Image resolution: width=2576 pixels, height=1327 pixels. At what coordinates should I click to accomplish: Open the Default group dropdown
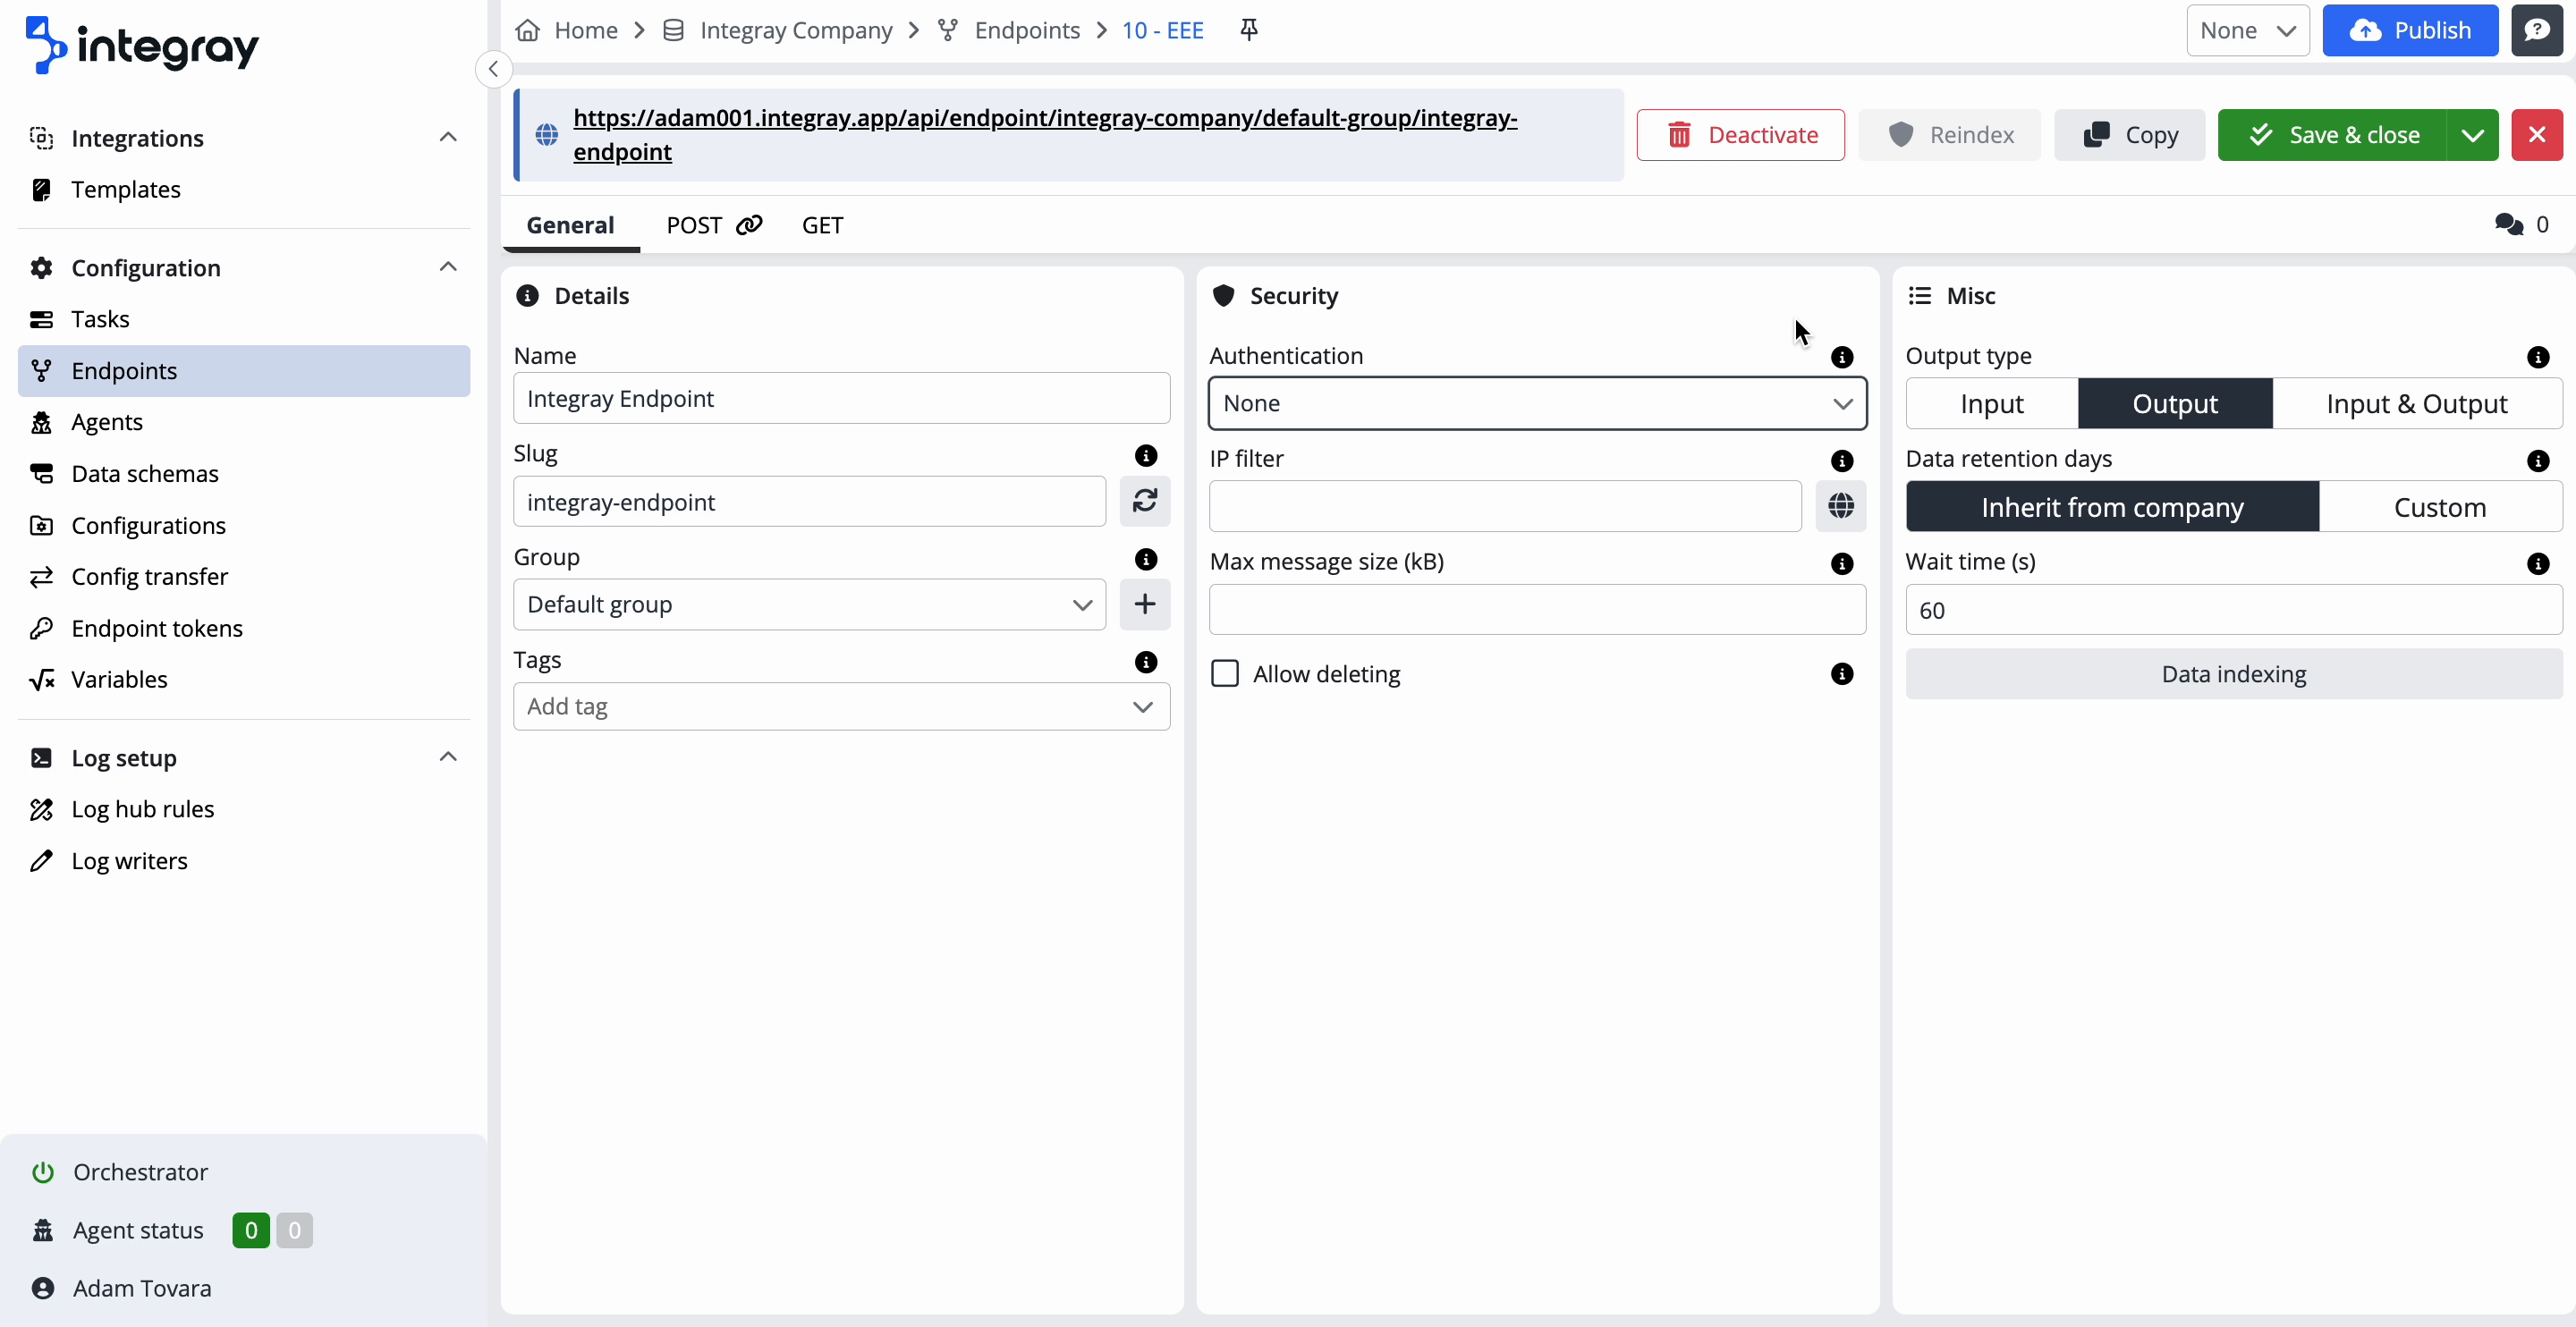click(x=808, y=604)
